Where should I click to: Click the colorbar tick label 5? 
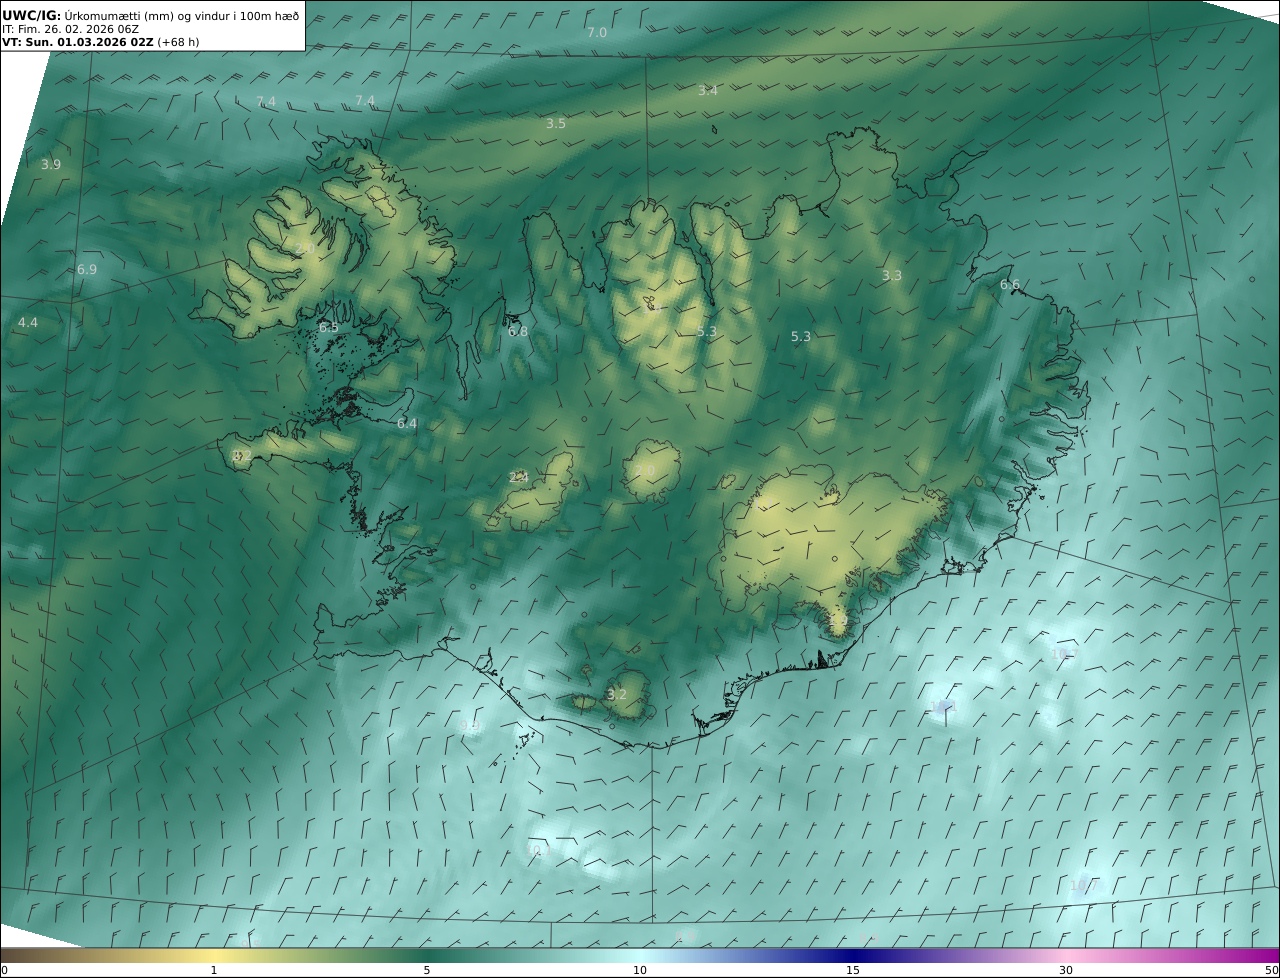[x=427, y=970]
